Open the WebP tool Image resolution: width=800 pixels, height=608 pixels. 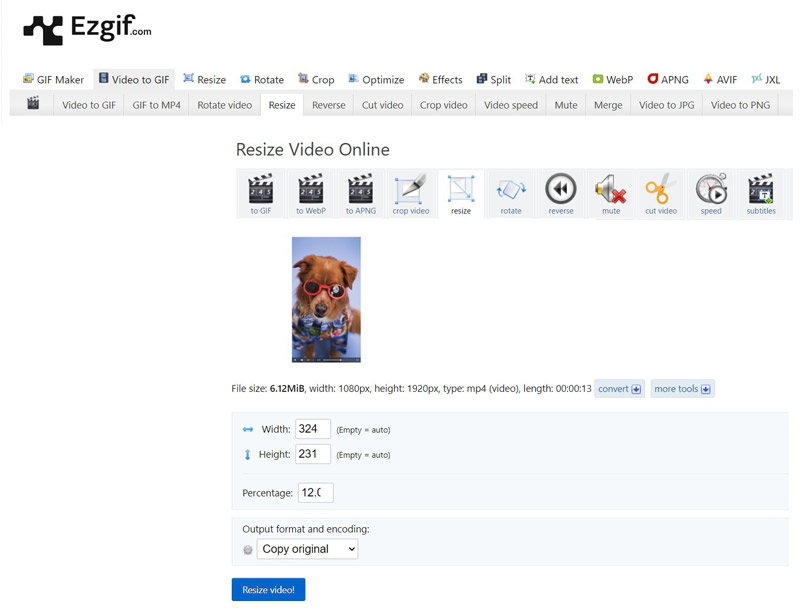point(613,80)
